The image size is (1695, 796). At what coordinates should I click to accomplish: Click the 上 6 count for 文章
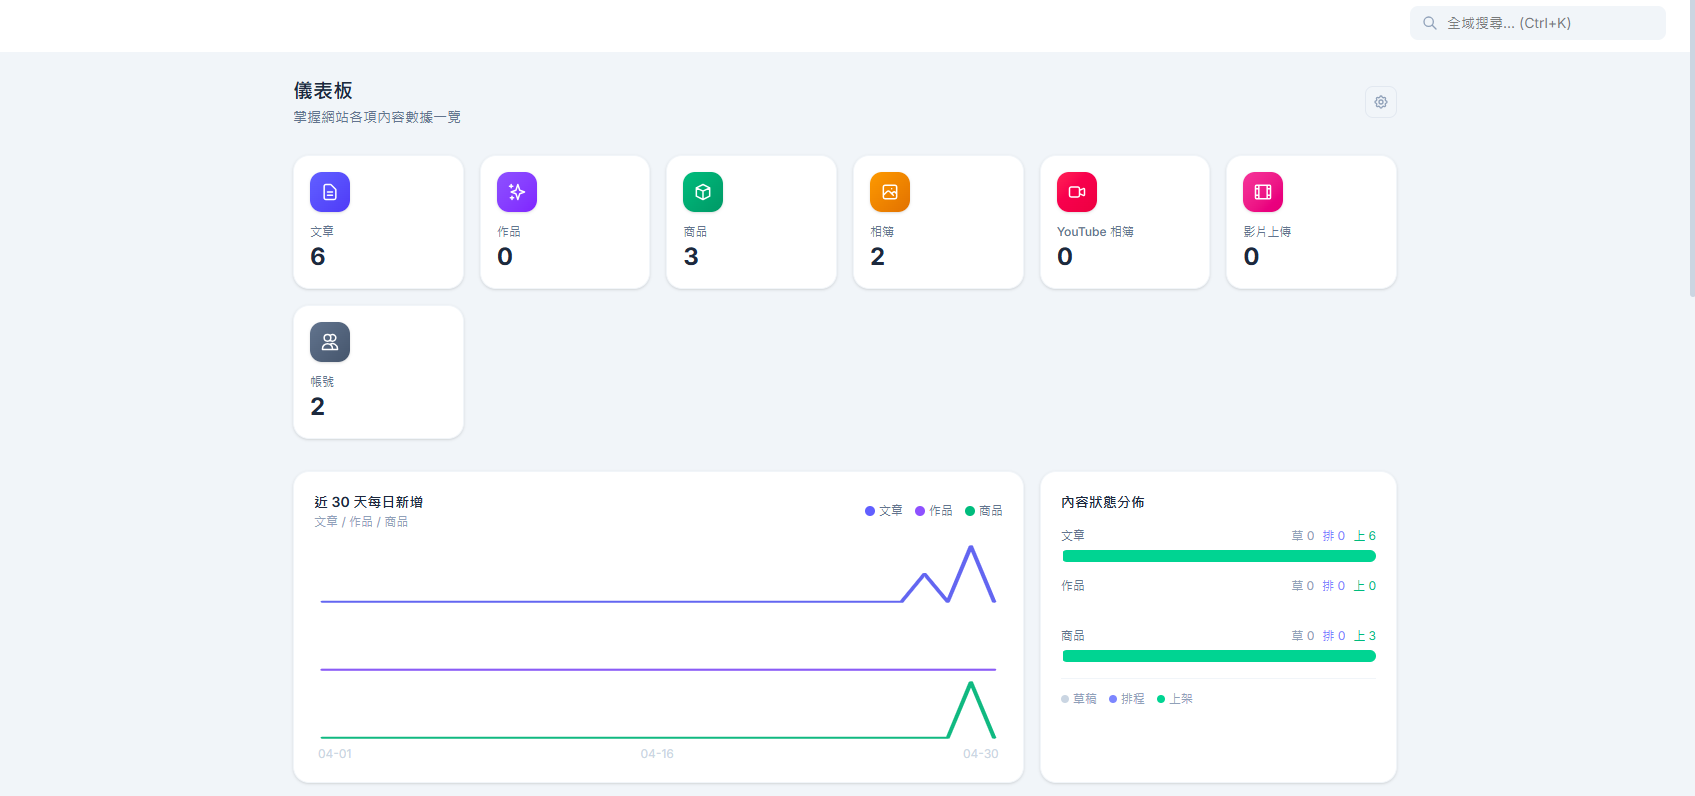1365,536
